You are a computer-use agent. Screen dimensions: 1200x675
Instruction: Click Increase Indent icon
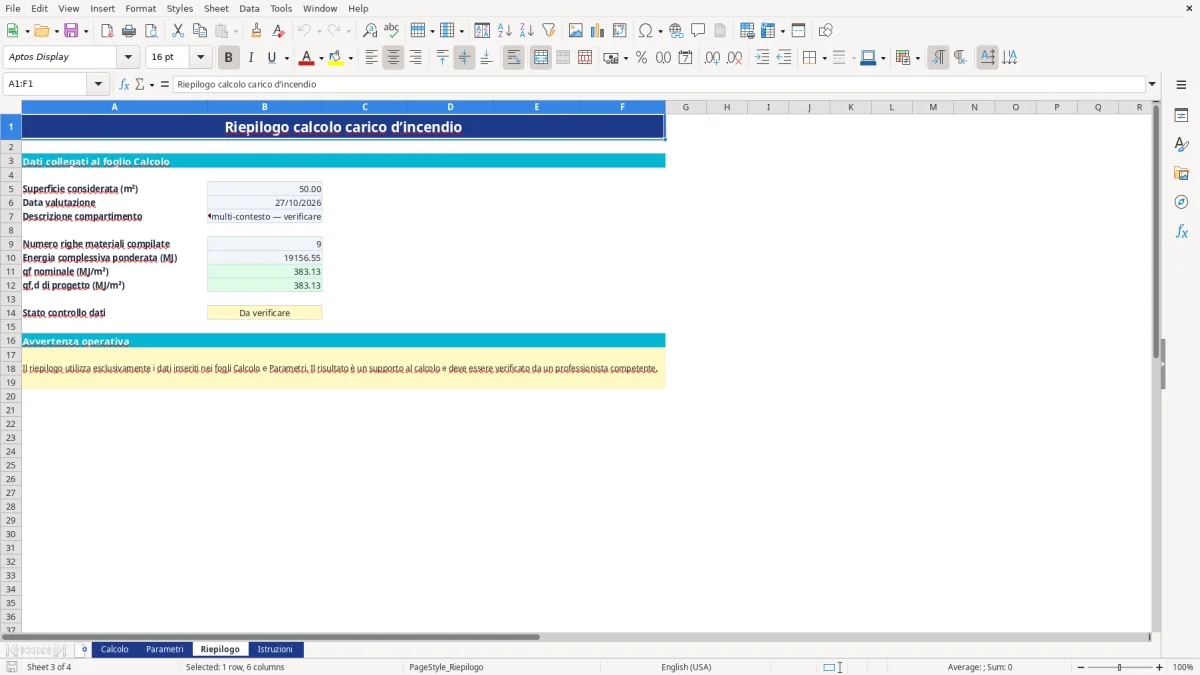(762, 58)
